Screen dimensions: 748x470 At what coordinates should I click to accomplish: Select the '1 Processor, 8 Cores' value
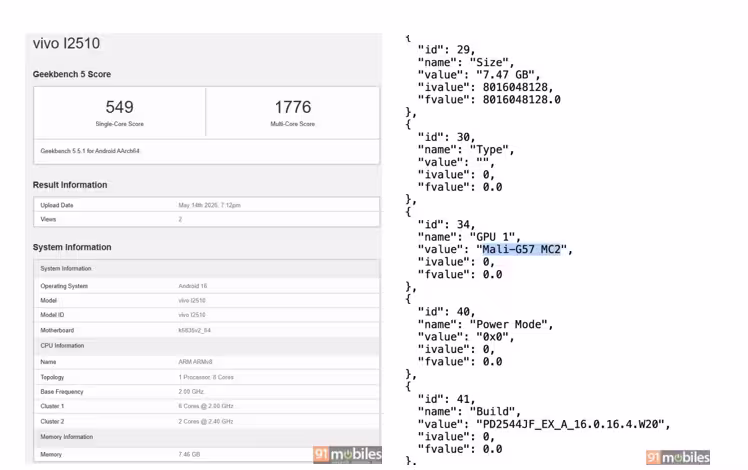coord(206,377)
